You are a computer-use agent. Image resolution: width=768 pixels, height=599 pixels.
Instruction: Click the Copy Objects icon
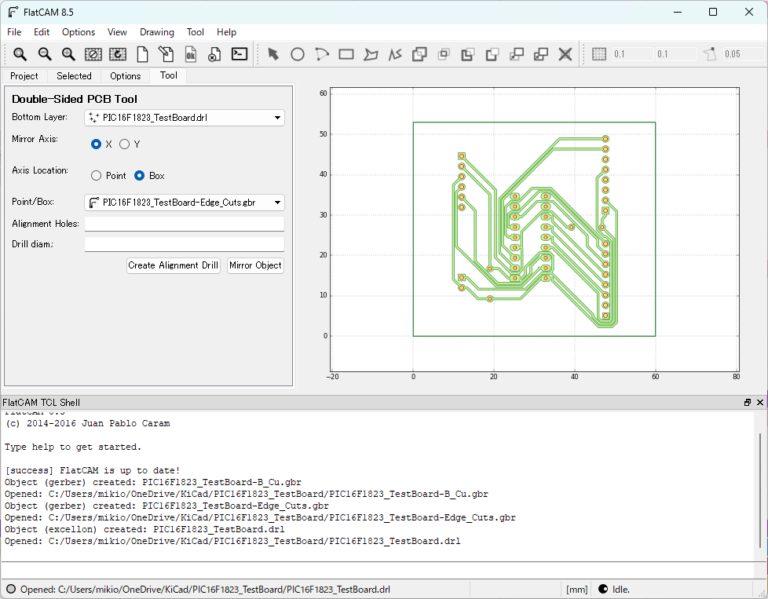(x=541, y=54)
